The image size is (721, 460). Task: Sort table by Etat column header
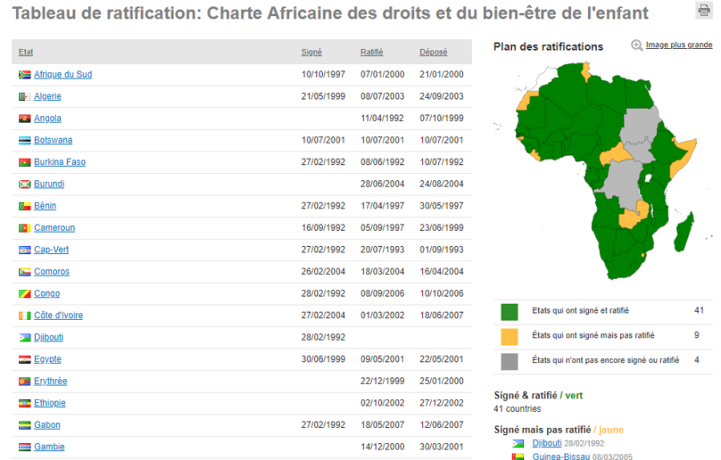(x=25, y=52)
